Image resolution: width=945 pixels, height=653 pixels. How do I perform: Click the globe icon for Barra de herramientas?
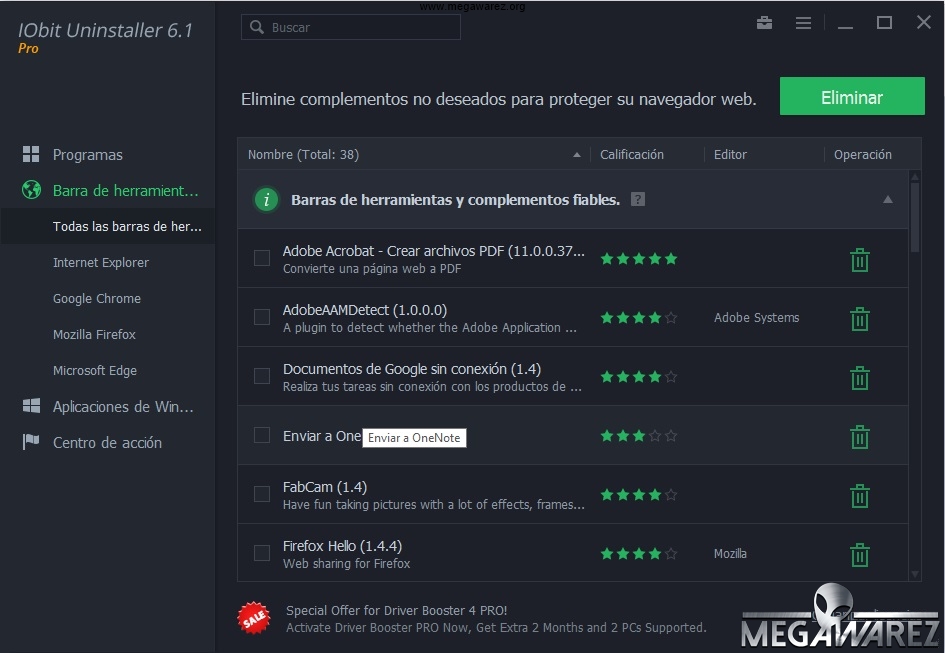pos(31,190)
